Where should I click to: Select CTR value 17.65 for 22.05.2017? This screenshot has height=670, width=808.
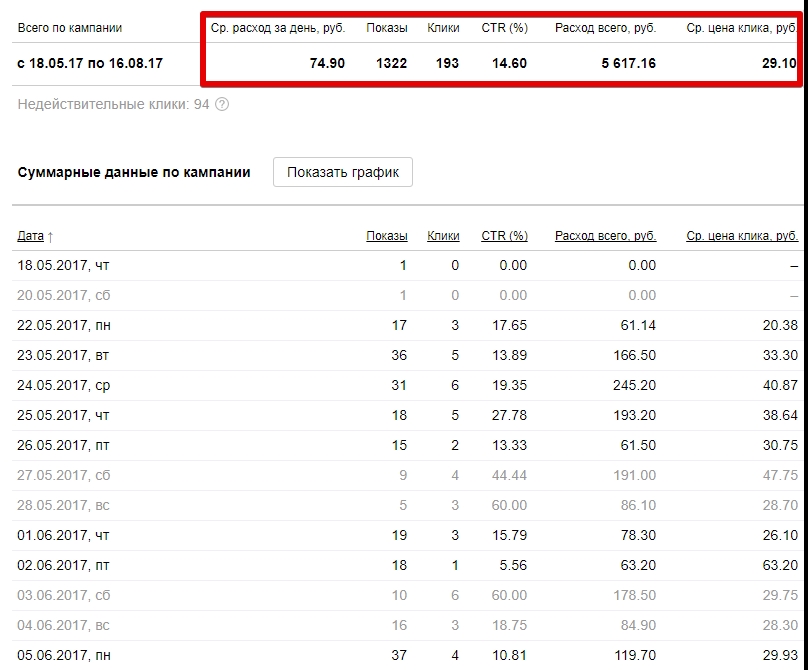coord(509,325)
